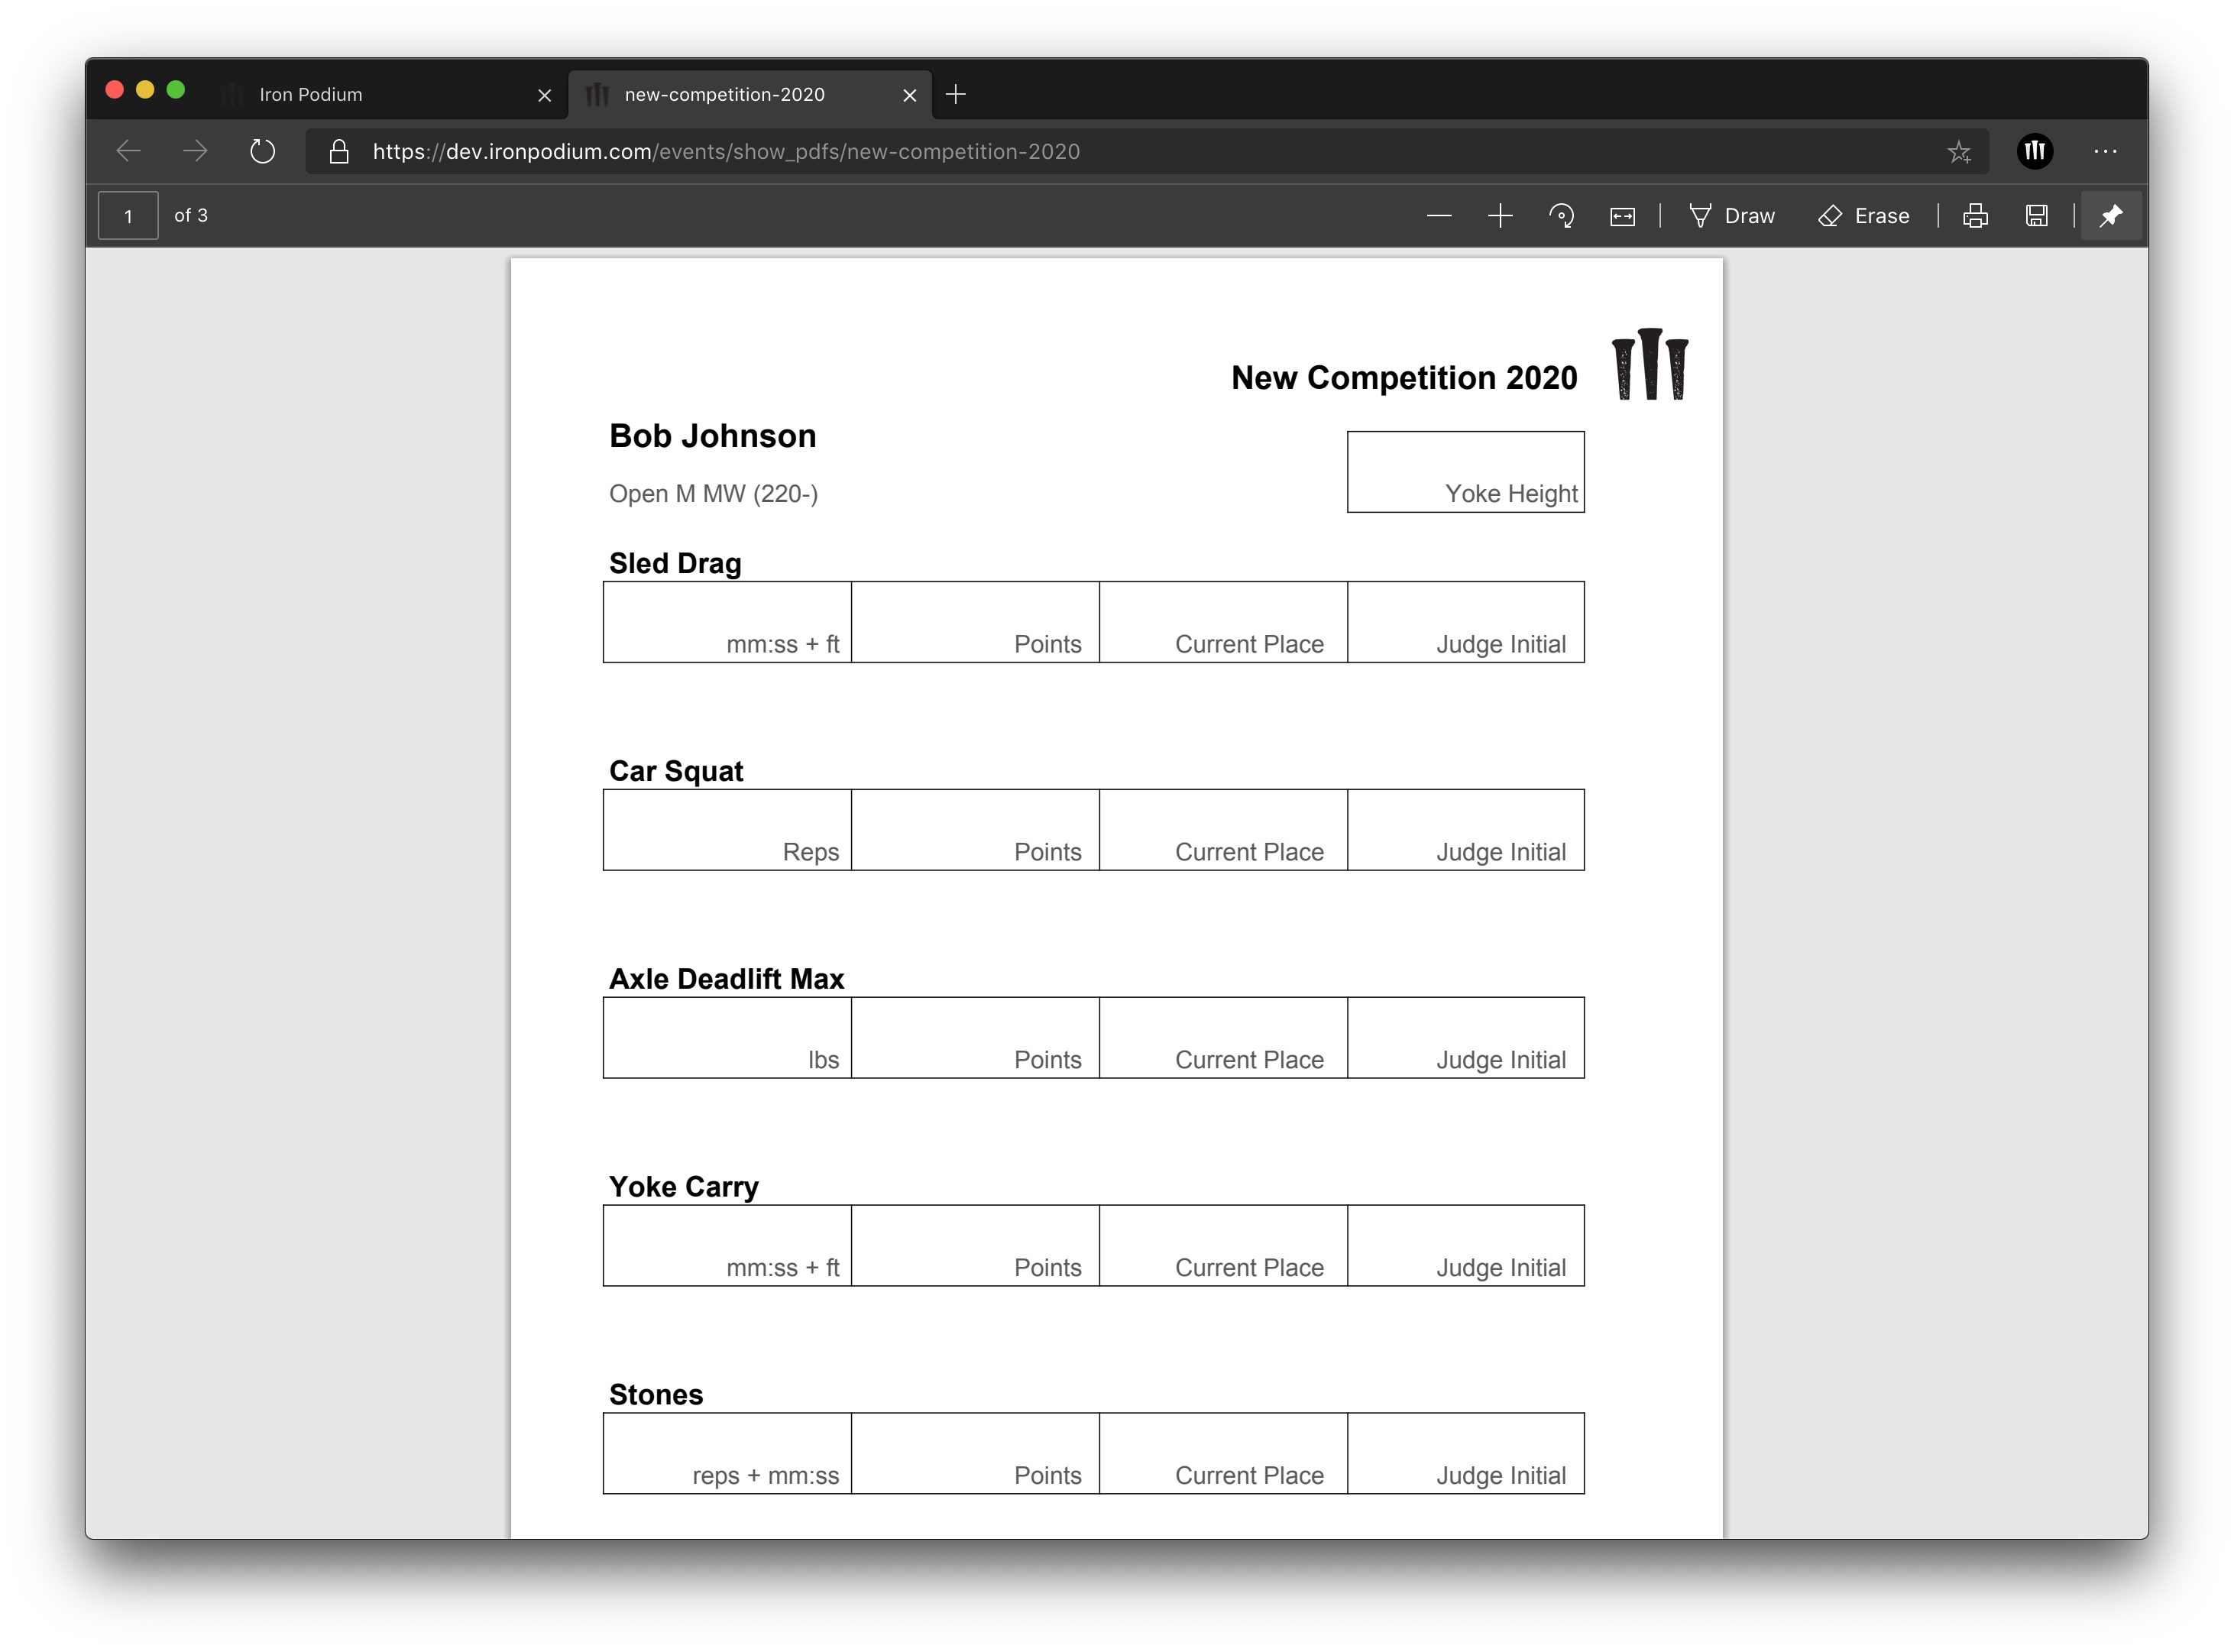Screen dimensions: 2234x1652
Task: Click Car Squat Judge Initial cell
Action: [x=1465, y=830]
